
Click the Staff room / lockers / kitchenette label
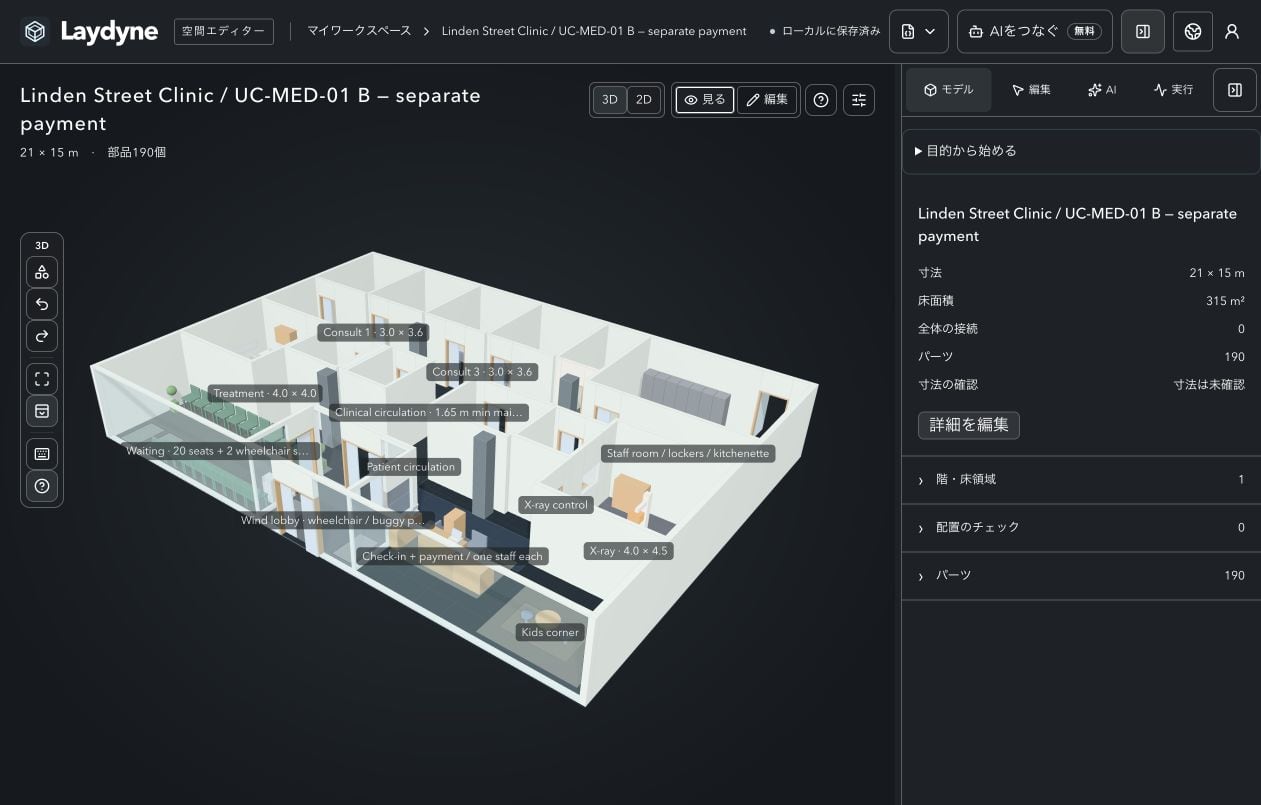tap(688, 454)
